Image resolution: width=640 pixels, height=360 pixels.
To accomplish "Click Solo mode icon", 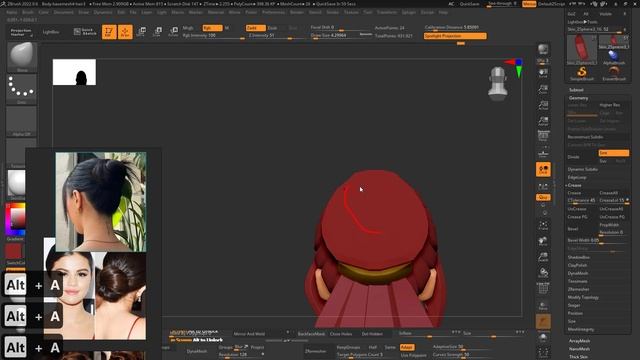I will point(543,337).
